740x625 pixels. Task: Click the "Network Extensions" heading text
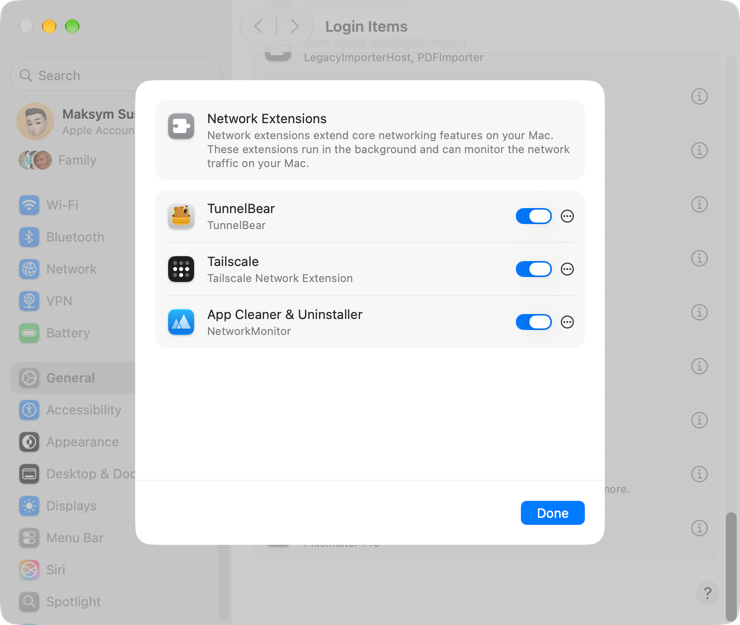267,118
